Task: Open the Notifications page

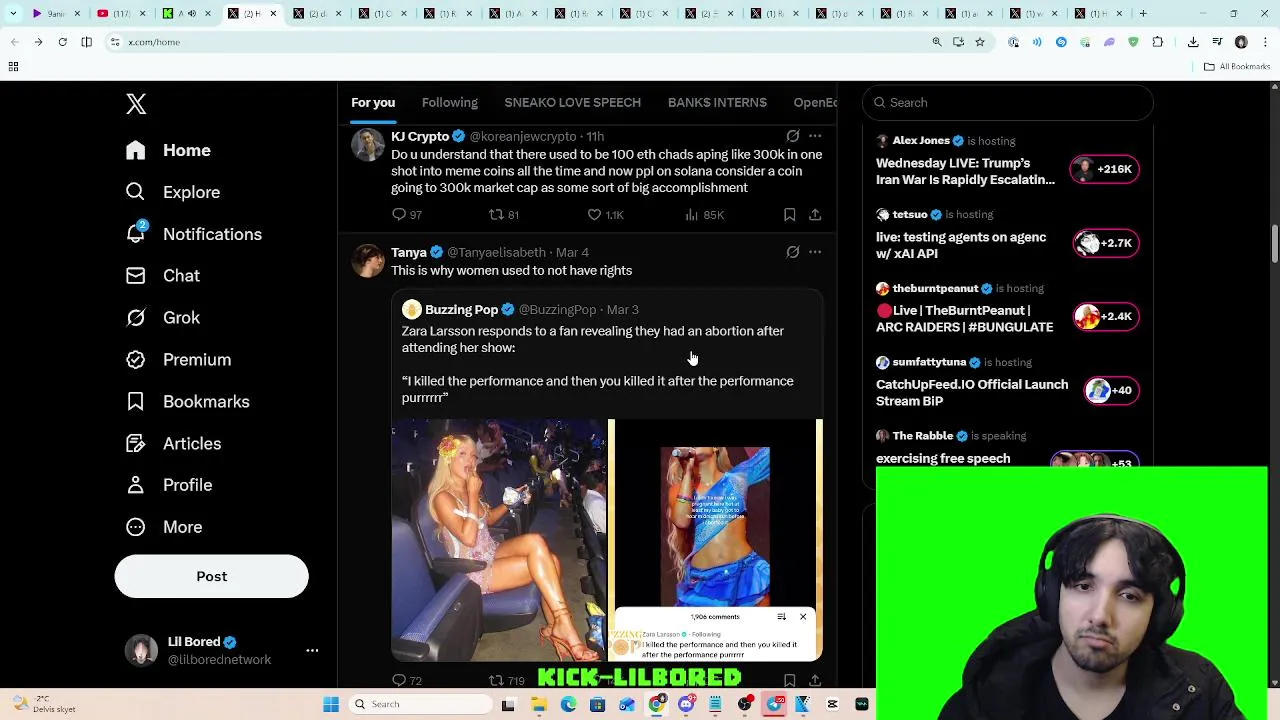Action: tap(194, 234)
